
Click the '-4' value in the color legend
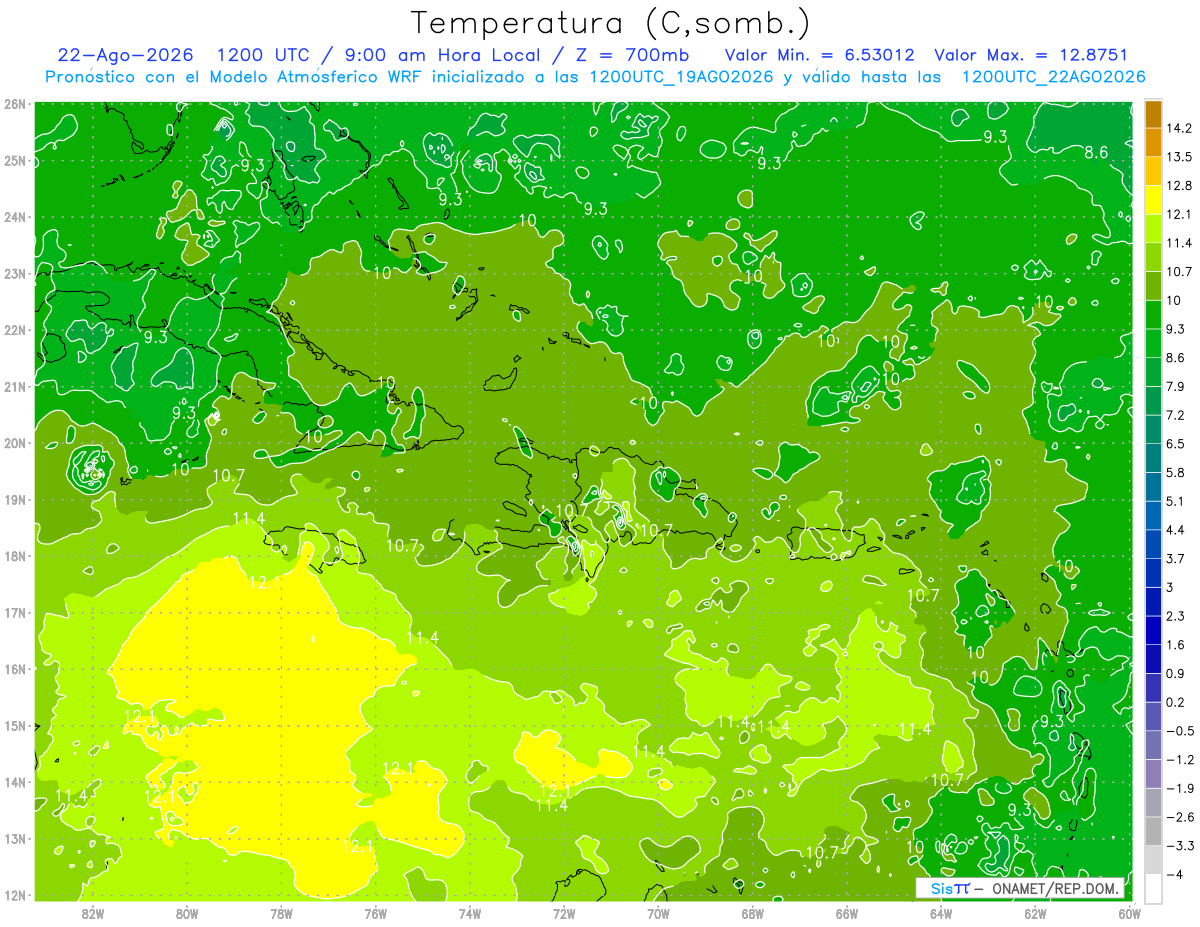tap(1176, 875)
